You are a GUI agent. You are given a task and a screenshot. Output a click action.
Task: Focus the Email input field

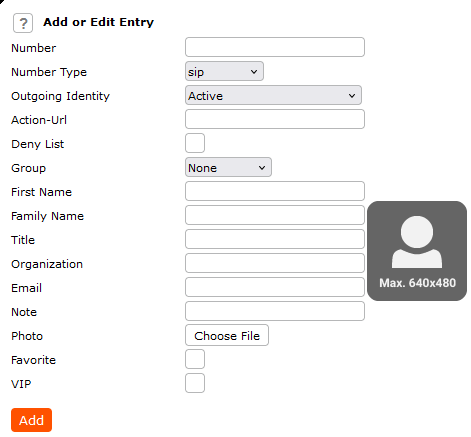click(x=275, y=287)
